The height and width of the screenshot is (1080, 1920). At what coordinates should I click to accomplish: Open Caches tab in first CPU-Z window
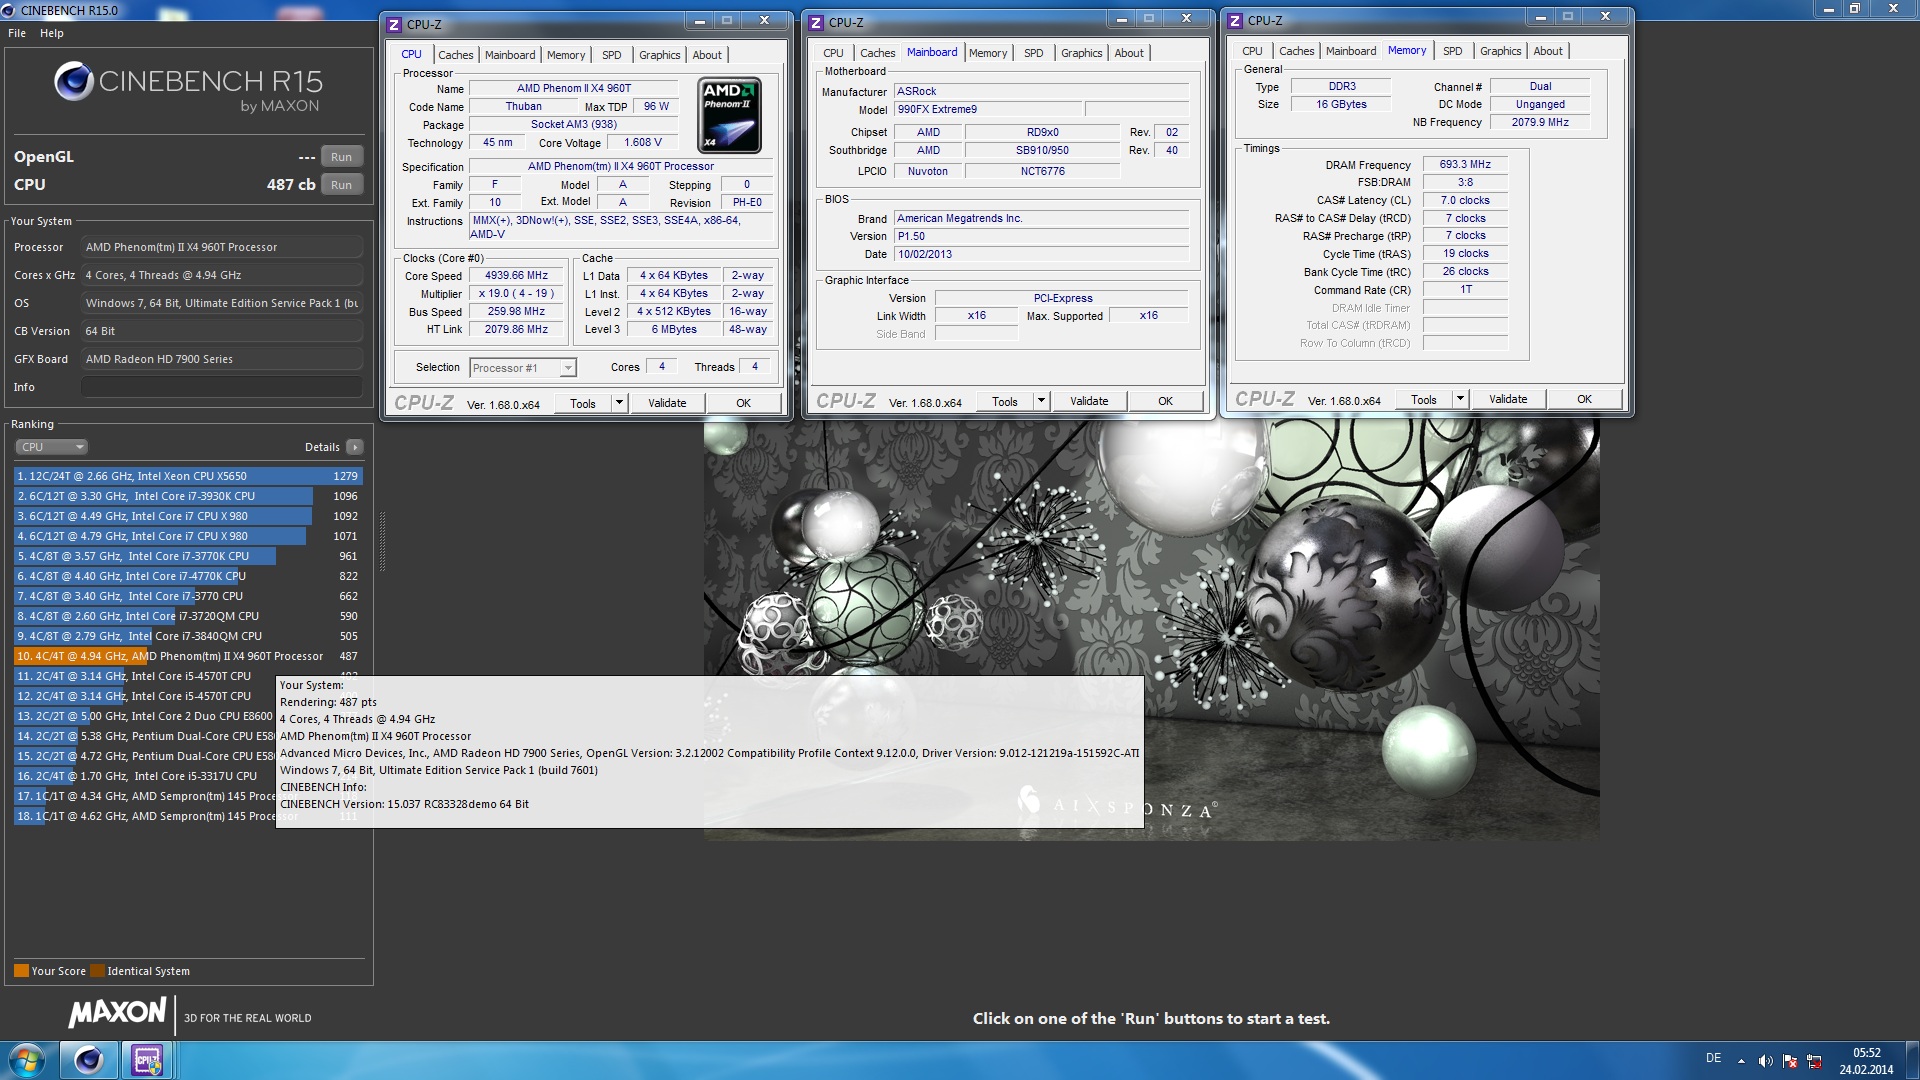(x=455, y=55)
